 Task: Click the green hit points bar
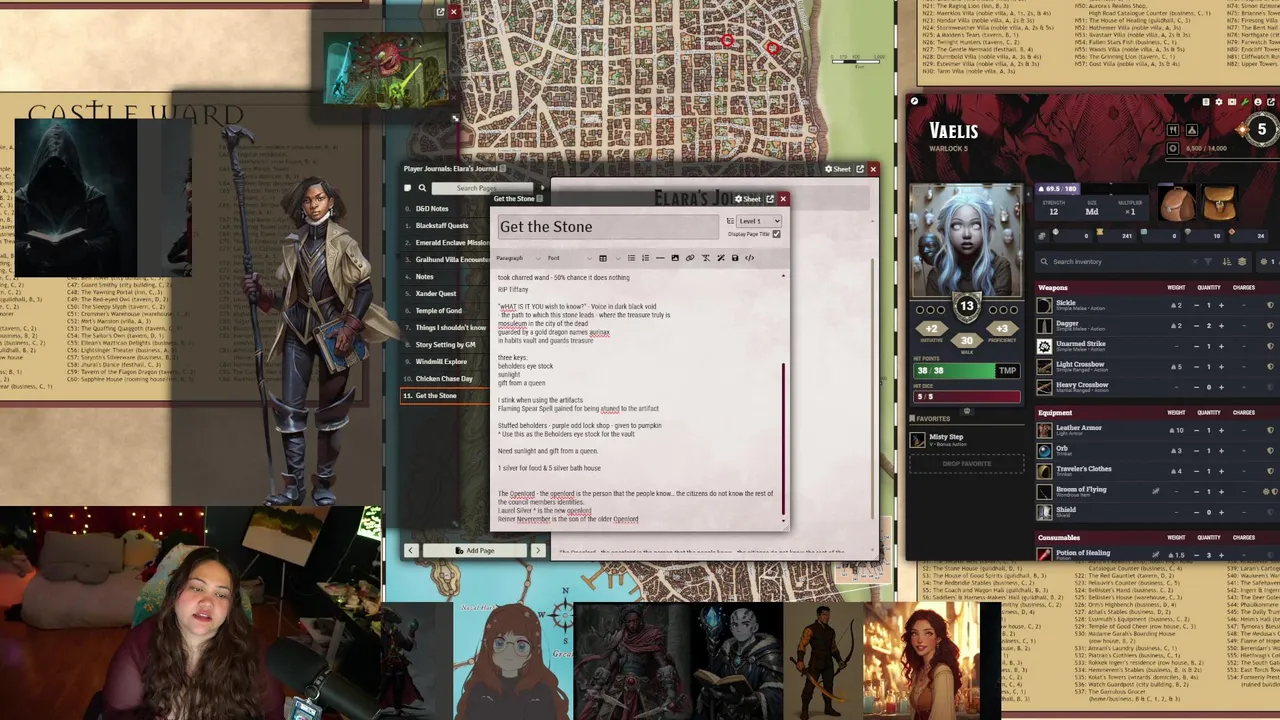point(954,370)
